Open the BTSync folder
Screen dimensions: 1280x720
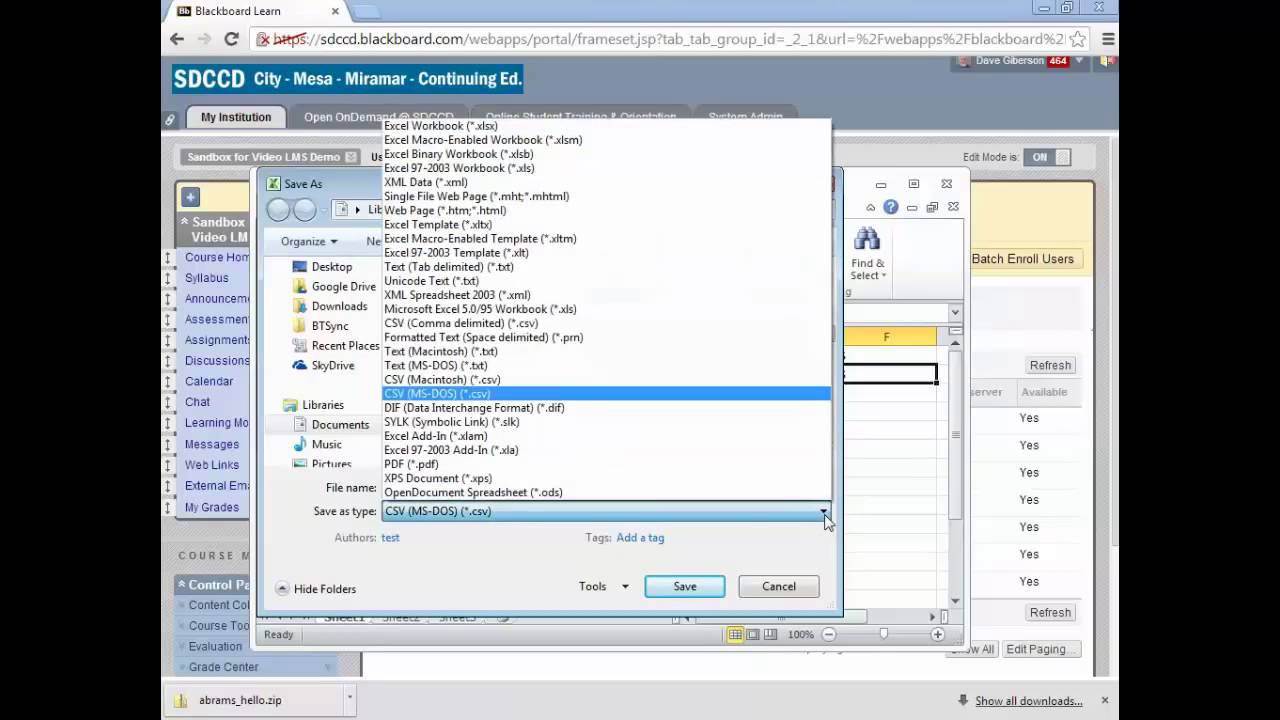pos(320,326)
